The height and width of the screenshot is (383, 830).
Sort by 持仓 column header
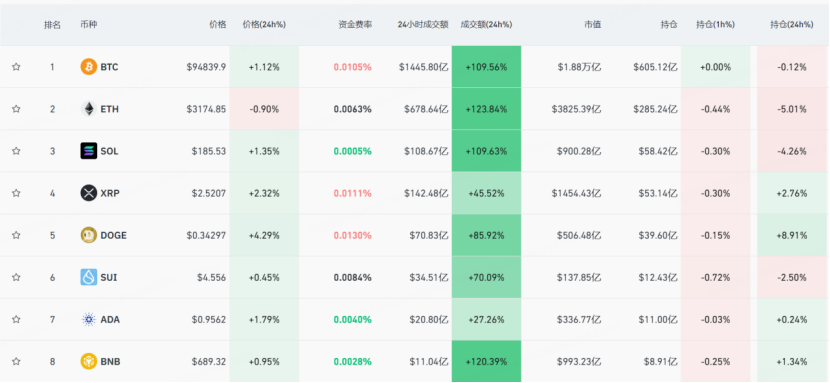[x=669, y=25]
